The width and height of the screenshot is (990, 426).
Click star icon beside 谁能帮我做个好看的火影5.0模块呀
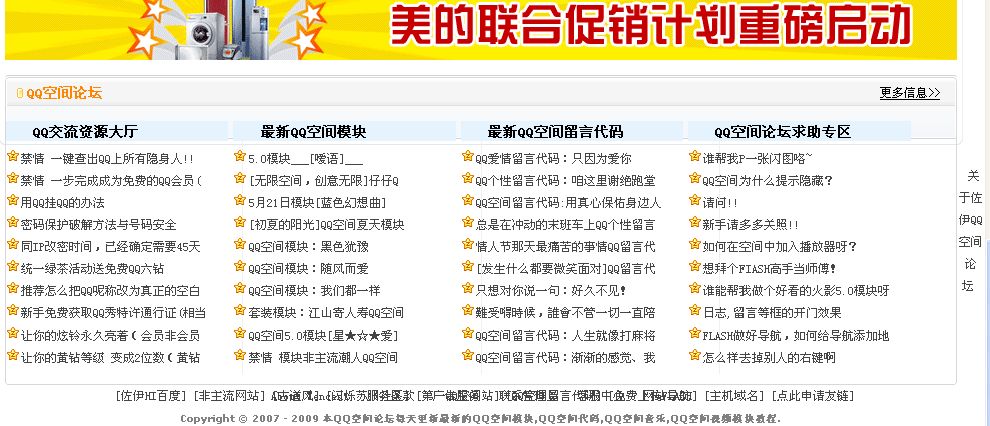point(695,288)
